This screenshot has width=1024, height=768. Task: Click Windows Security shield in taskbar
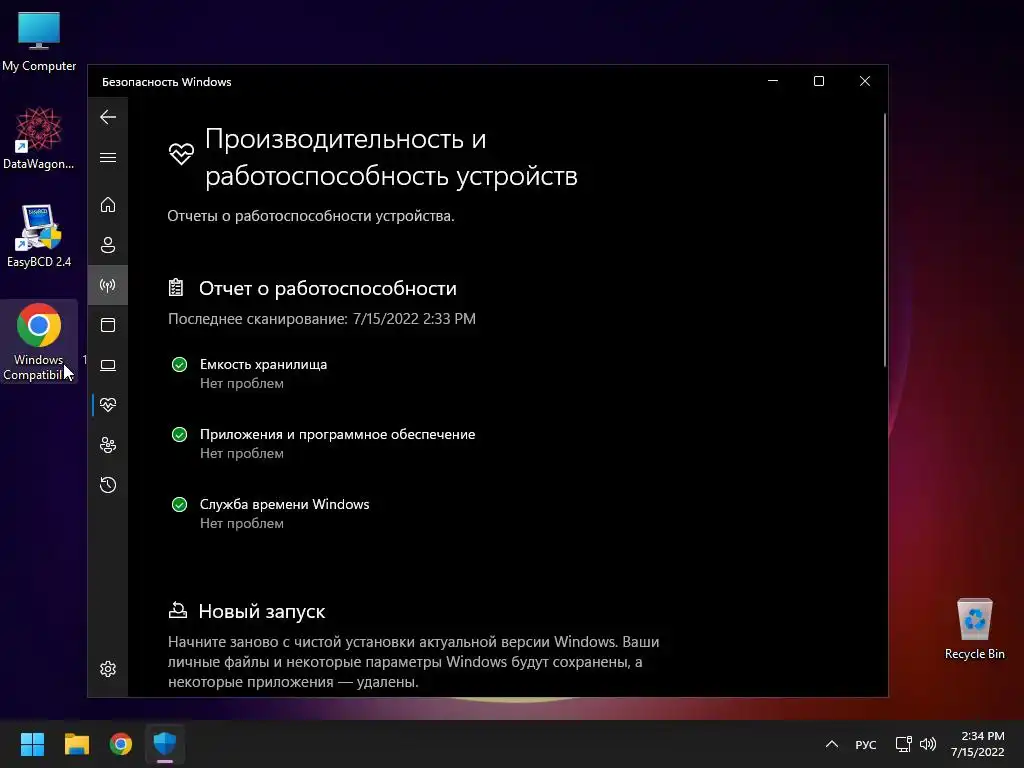[165, 744]
